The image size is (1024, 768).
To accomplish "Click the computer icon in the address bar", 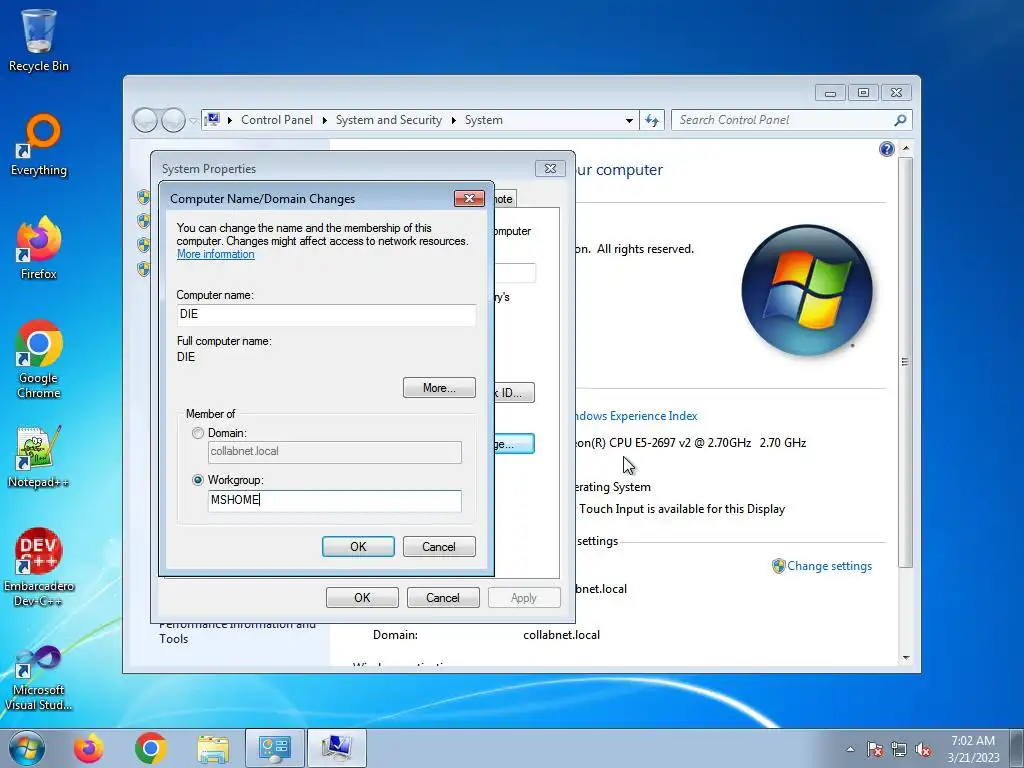I will click(x=212, y=120).
